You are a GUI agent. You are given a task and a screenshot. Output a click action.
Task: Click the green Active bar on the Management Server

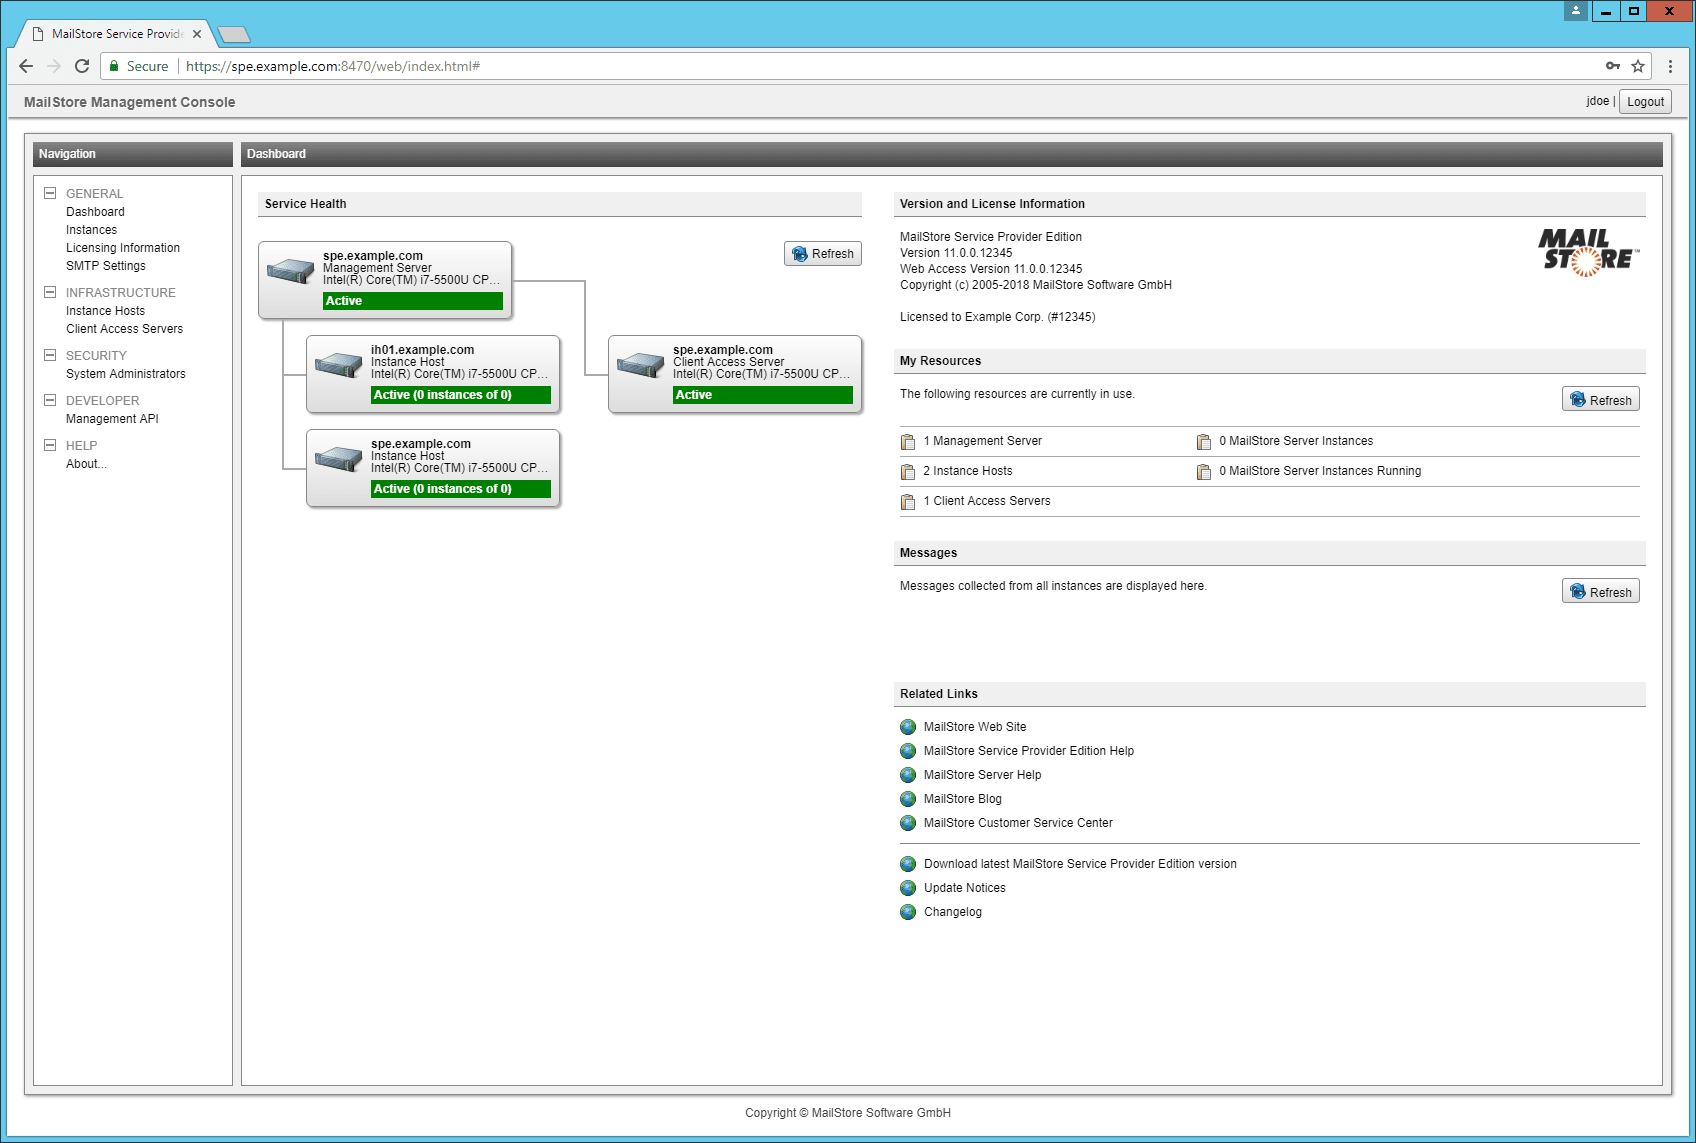coord(413,301)
